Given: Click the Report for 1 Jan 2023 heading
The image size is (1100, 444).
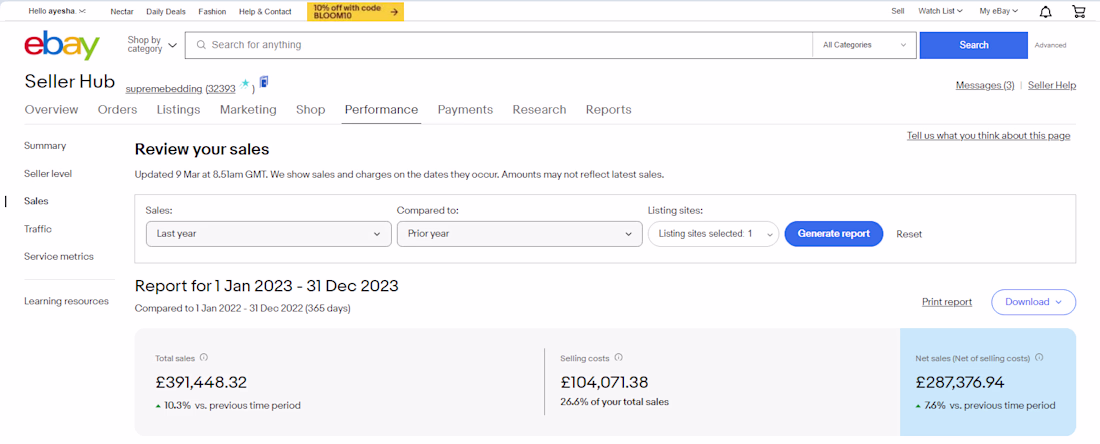Looking at the screenshot, I should coord(267,285).
